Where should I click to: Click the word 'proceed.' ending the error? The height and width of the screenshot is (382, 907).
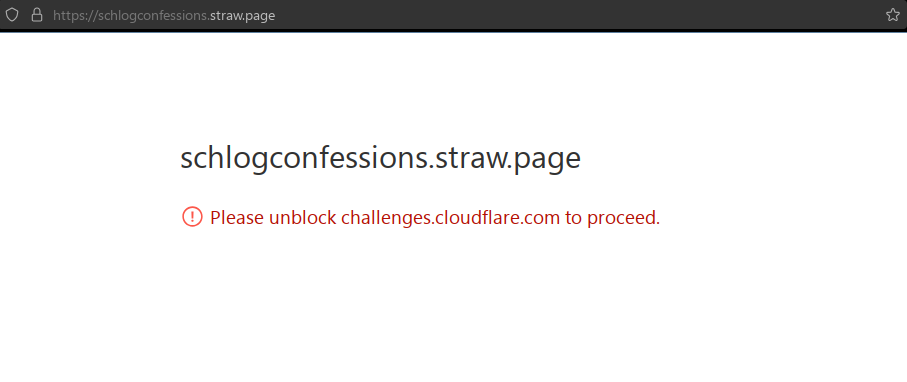pyautogui.click(x=624, y=218)
